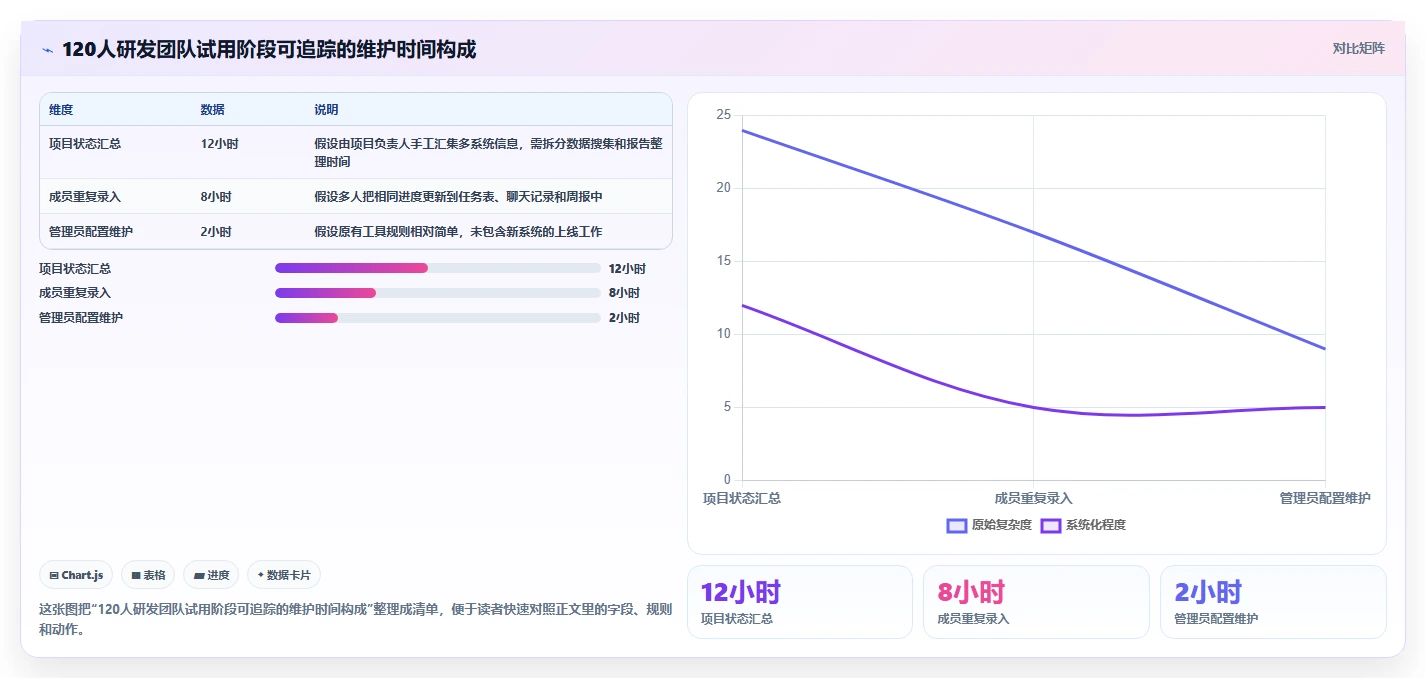This screenshot has width=1426, height=678.
Task: Click the lightning icon beside the title
Action: point(47,50)
